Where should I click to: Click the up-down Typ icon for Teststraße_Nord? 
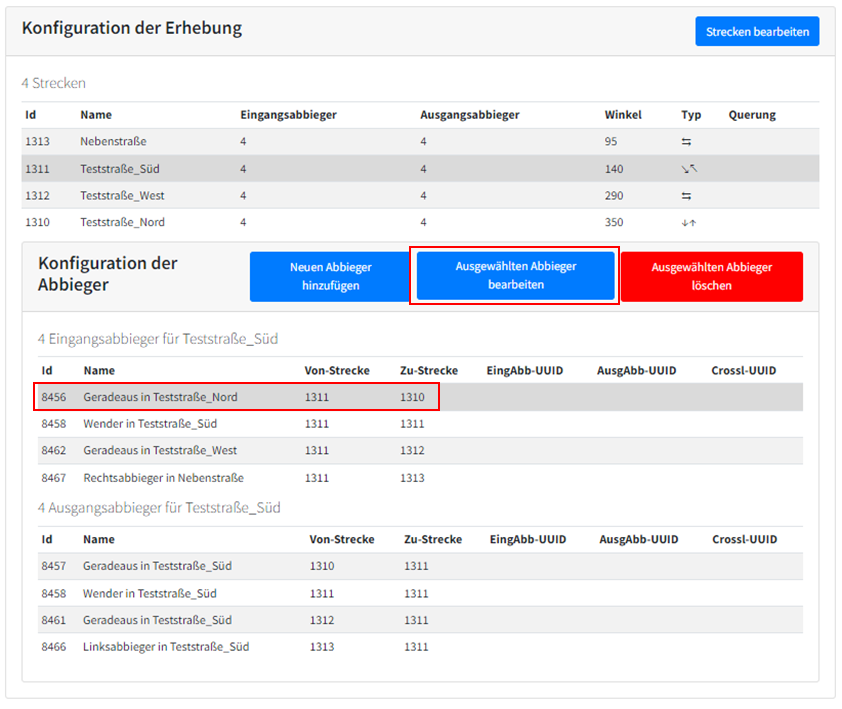pos(688,222)
